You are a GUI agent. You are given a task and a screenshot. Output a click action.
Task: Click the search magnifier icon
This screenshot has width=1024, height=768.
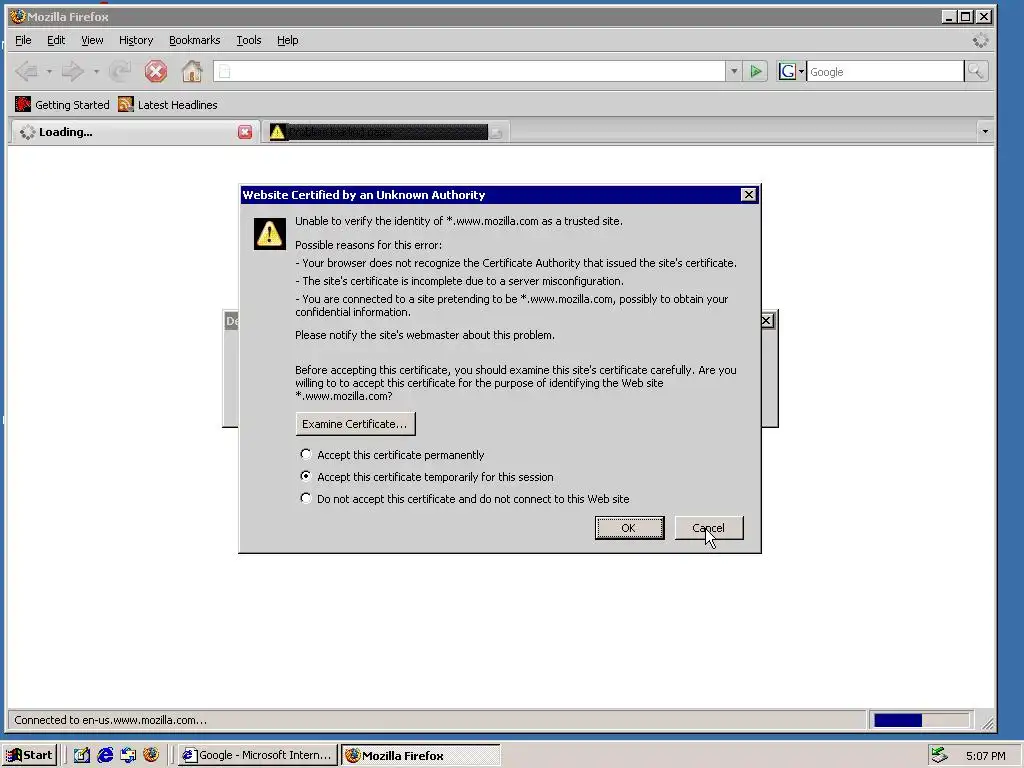coord(976,71)
